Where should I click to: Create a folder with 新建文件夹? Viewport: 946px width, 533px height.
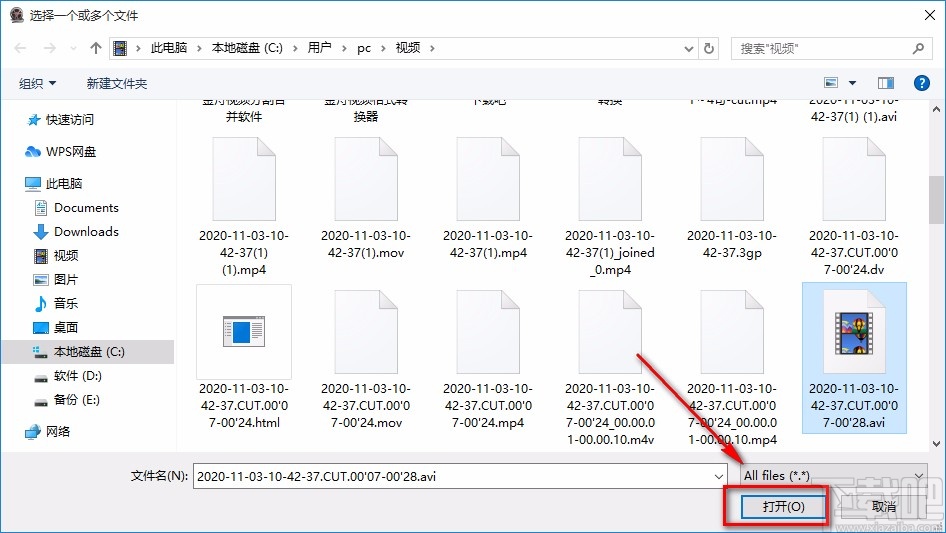(x=116, y=83)
